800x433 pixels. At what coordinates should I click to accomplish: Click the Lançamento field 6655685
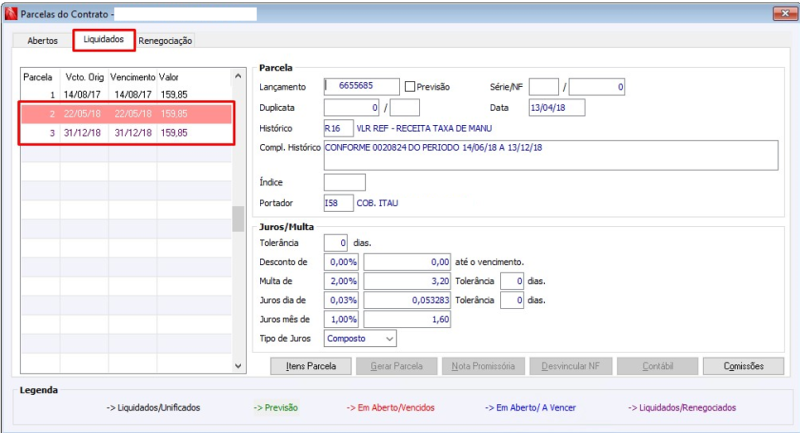click(x=362, y=86)
